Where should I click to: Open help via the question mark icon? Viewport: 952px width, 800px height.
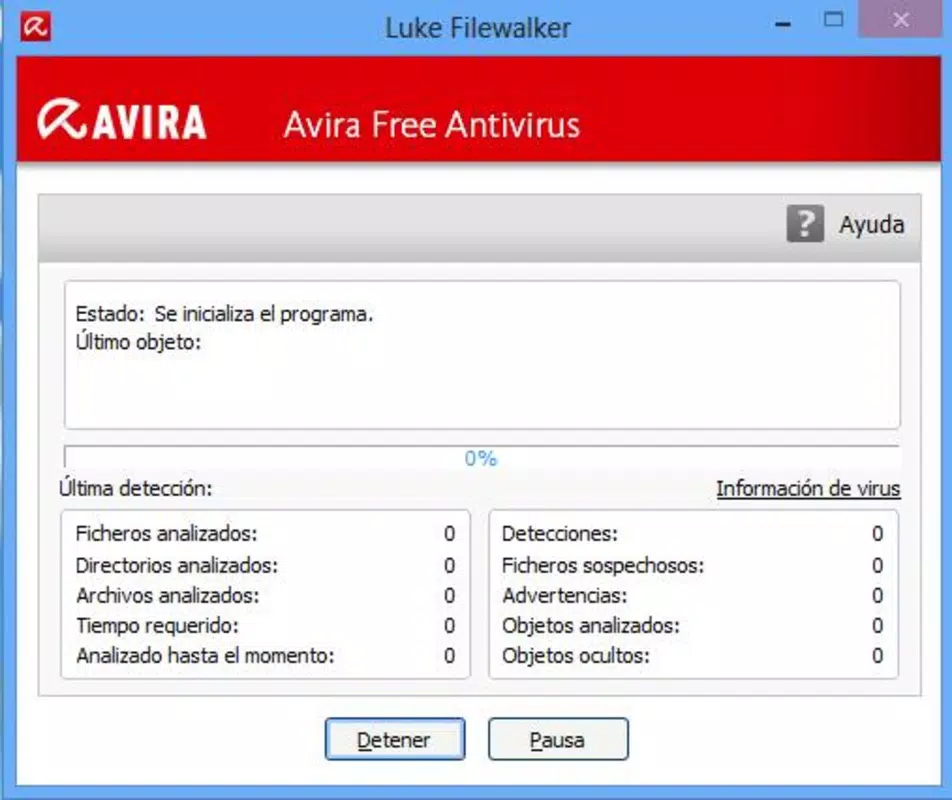(x=805, y=223)
